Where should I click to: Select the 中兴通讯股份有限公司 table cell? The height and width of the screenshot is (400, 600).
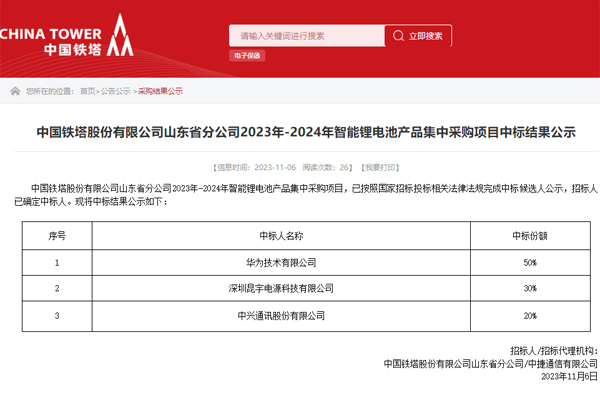click(279, 315)
